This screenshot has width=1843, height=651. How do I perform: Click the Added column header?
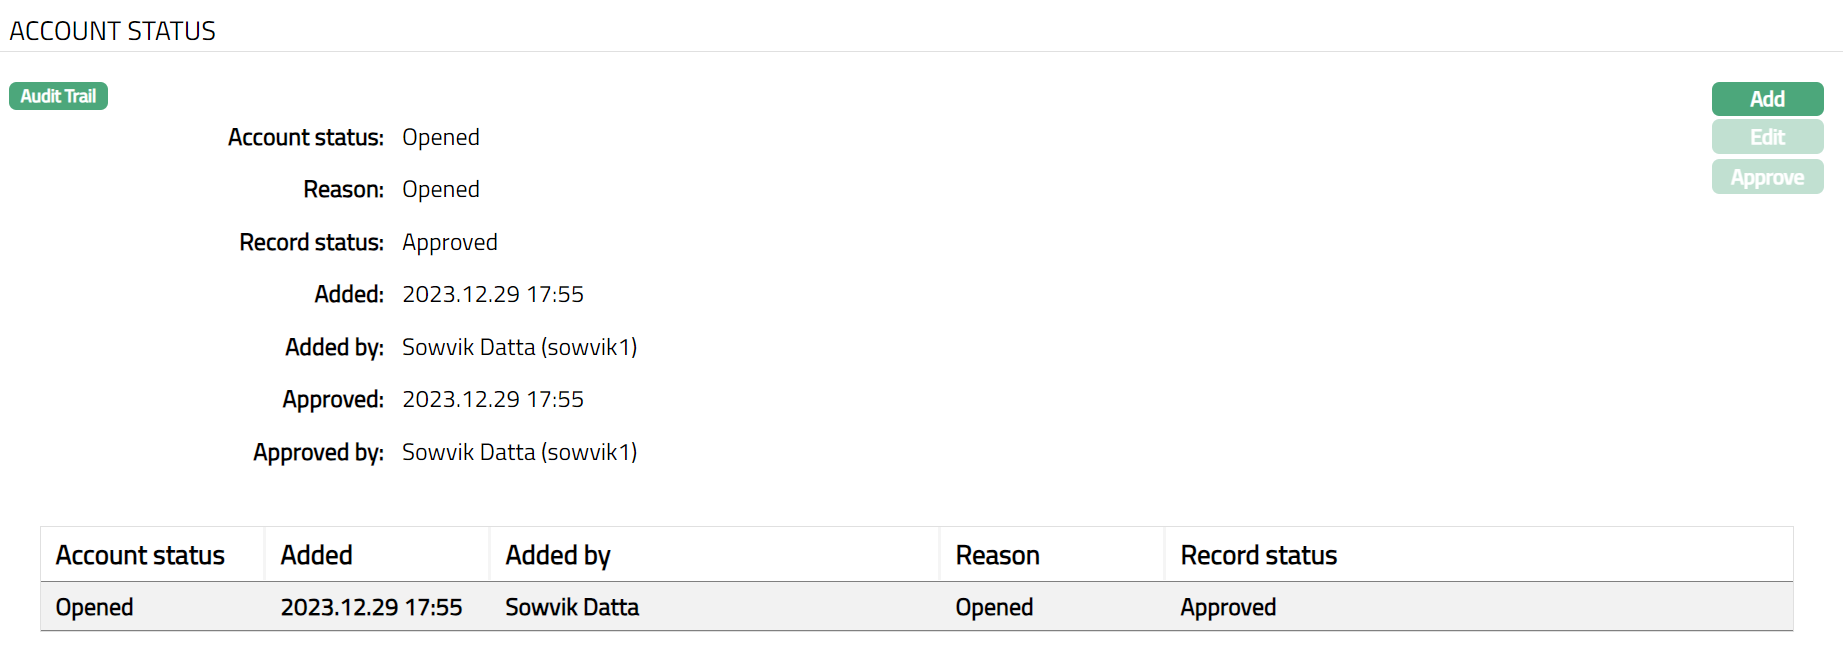tap(316, 555)
